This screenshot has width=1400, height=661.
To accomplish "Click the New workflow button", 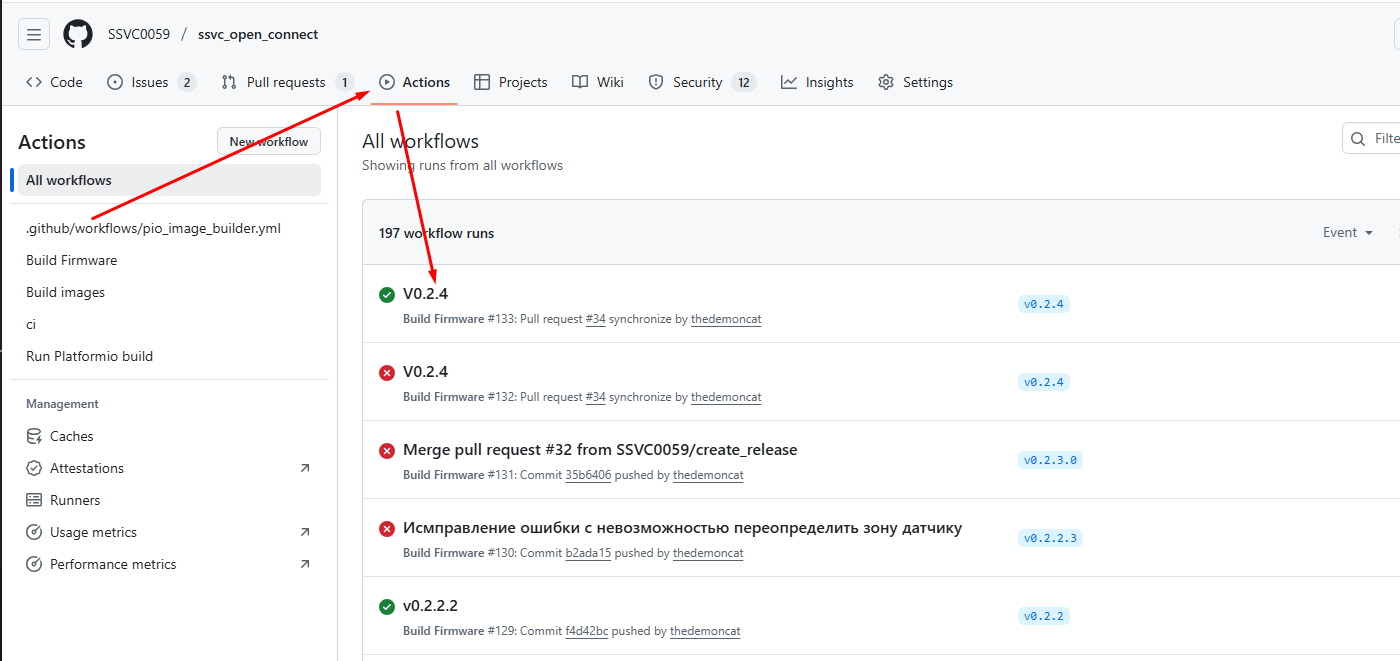I will 269,142.
